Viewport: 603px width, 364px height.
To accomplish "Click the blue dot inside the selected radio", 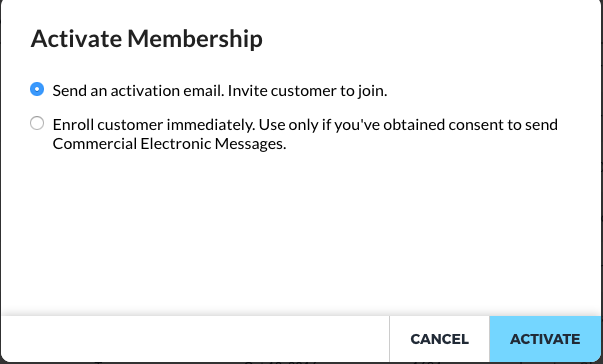I will (x=37, y=89).
